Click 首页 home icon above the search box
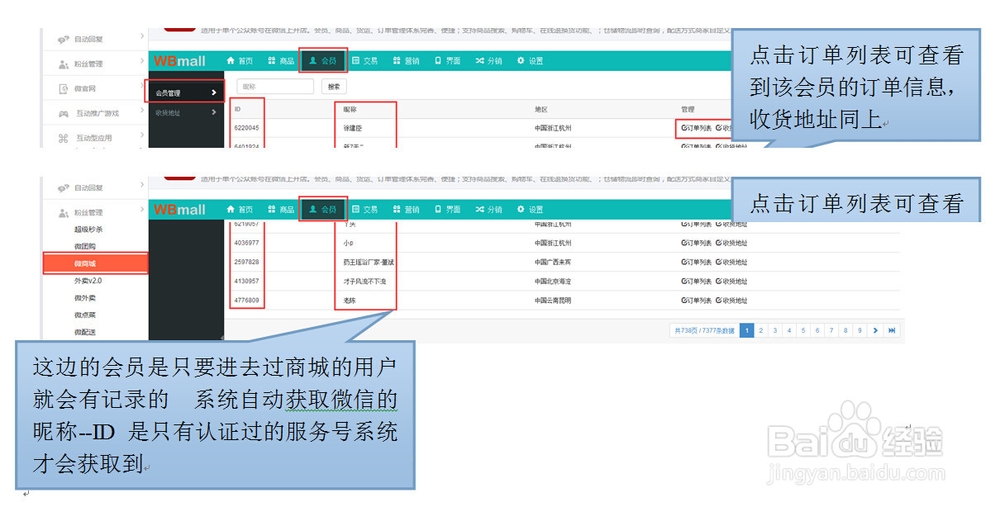 tap(231, 61)
